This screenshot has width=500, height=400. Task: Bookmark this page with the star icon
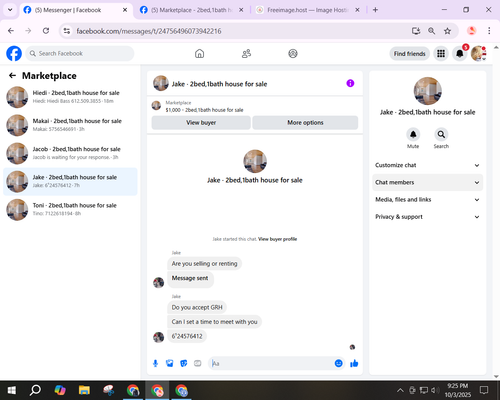point(447,31)
